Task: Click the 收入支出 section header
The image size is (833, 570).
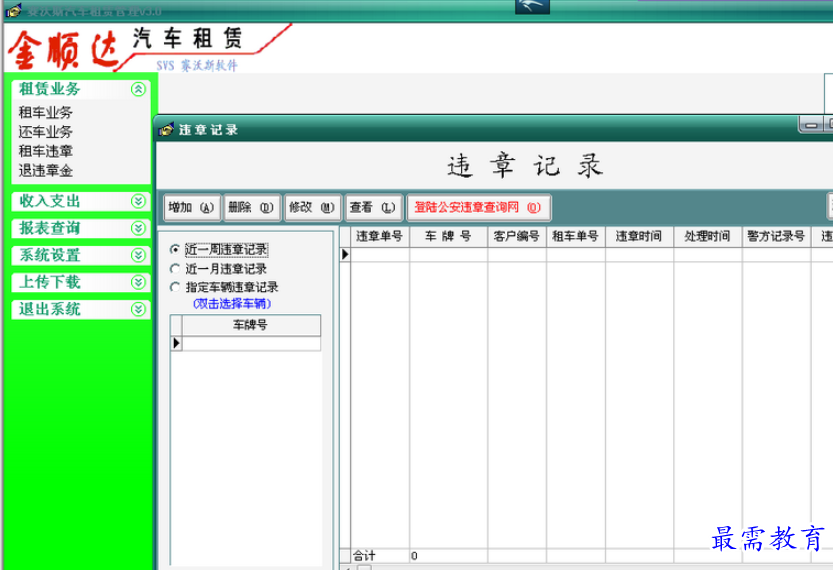Action: (x=81, y=201)
